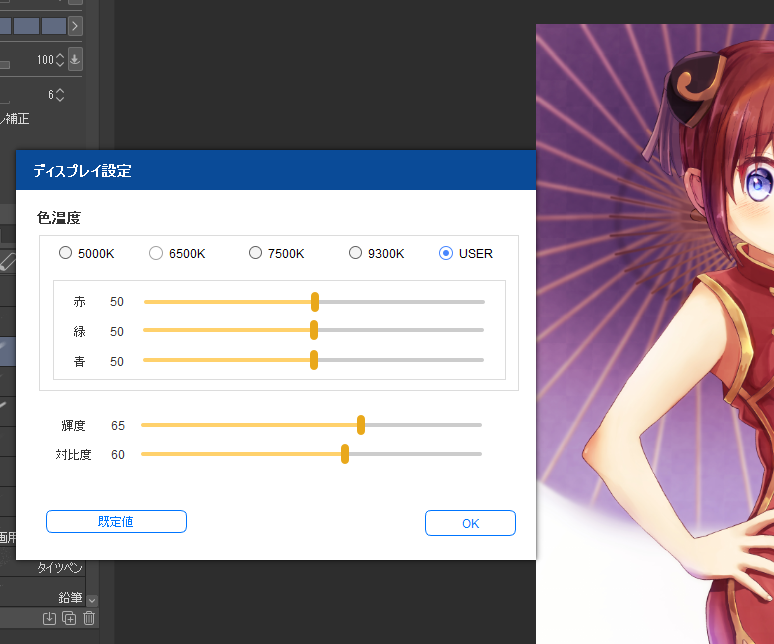774x644 pixels.
Task: Click the import sub tool icon
Action: click(x=49, y=618)
